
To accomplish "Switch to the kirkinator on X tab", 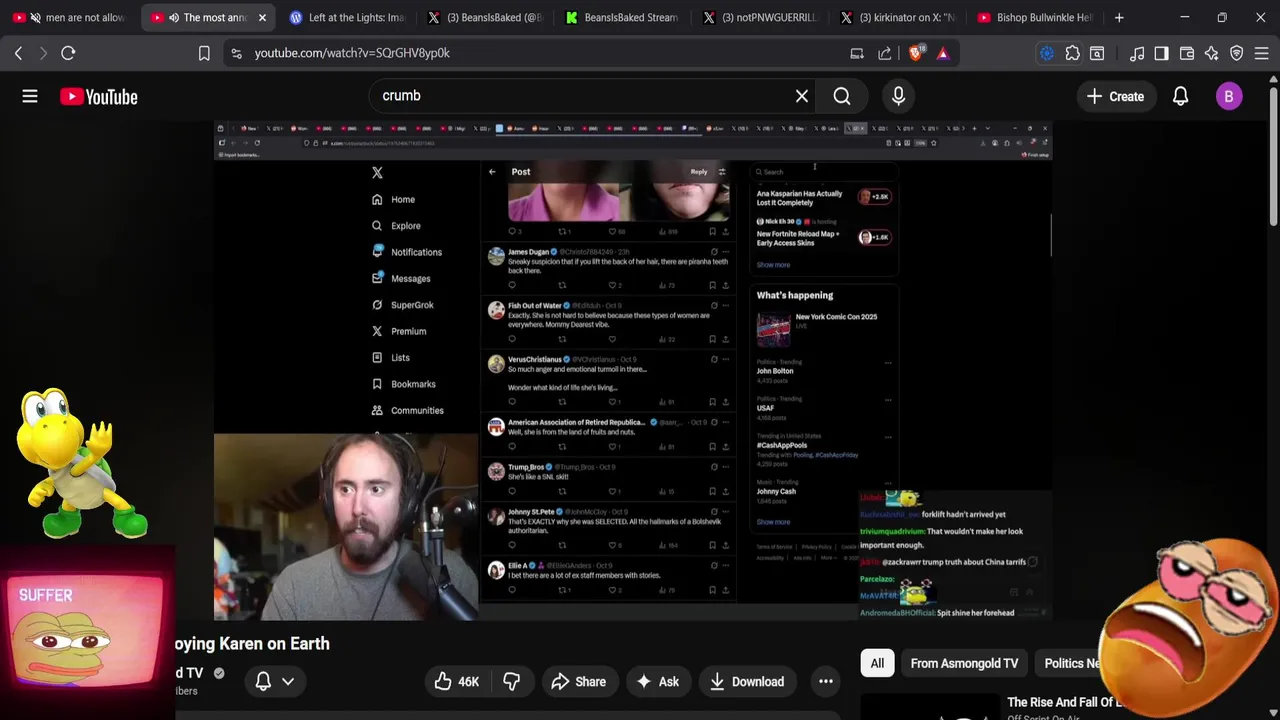I will click(898, 17).
